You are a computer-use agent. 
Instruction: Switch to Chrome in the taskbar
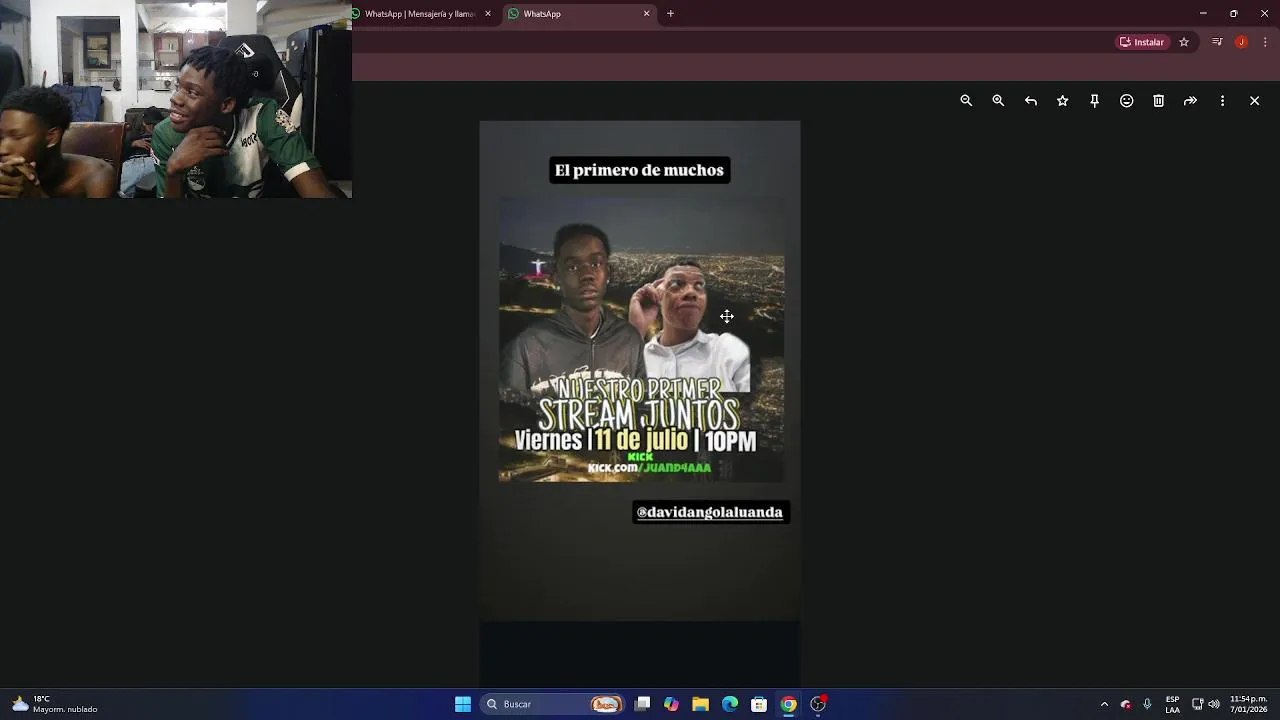[789, 704]
